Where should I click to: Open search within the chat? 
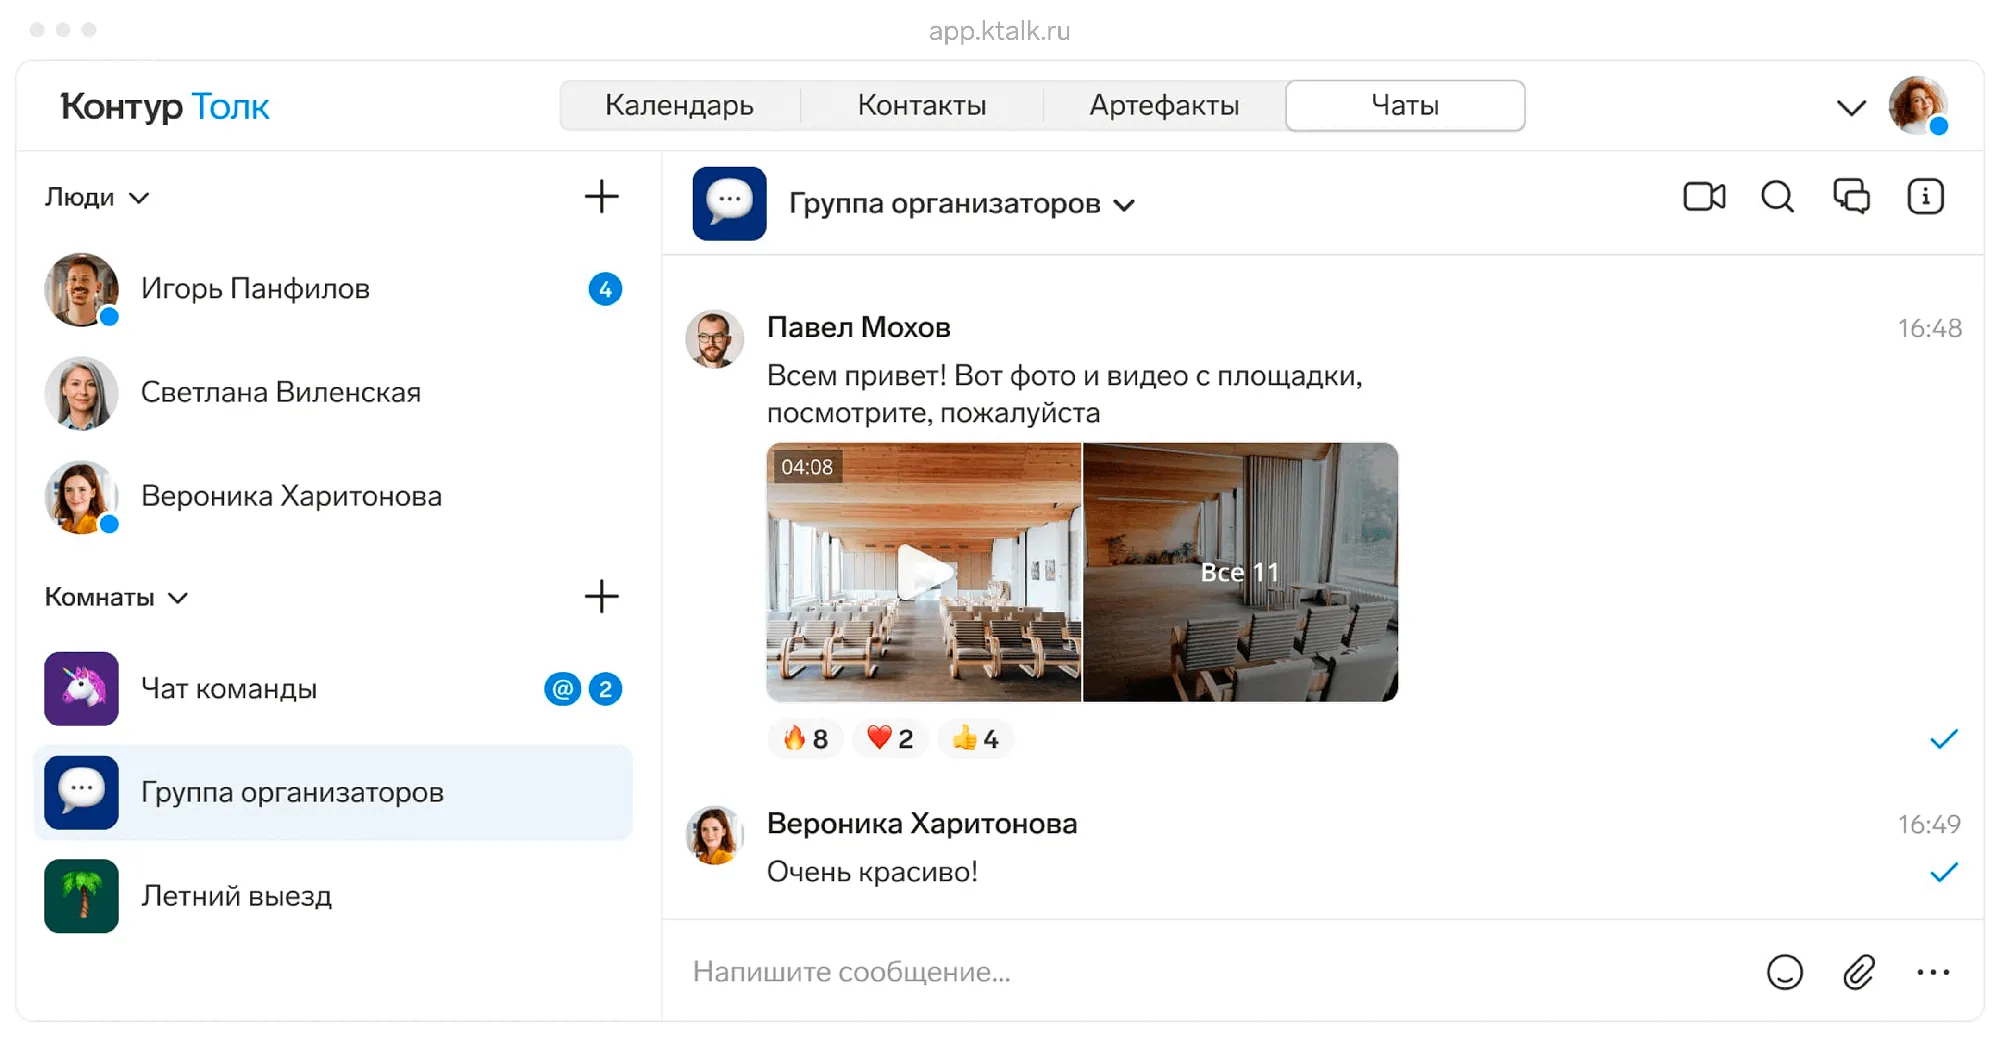[1778, 197]
